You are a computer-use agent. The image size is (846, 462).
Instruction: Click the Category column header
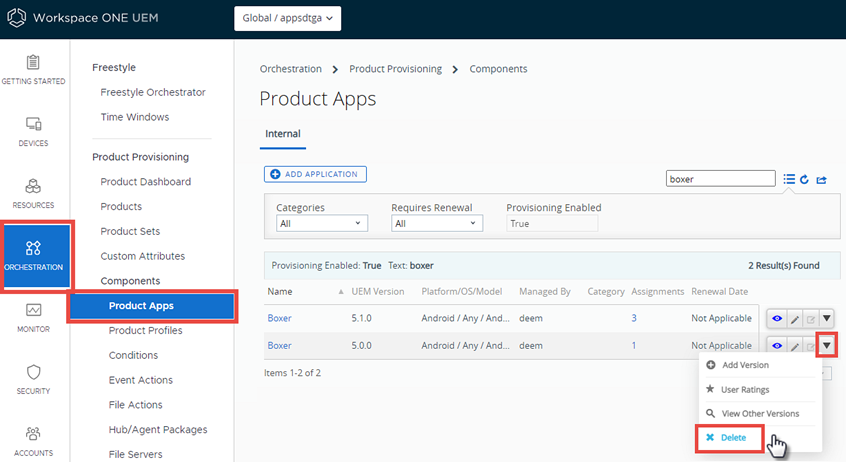click(606, 291)
